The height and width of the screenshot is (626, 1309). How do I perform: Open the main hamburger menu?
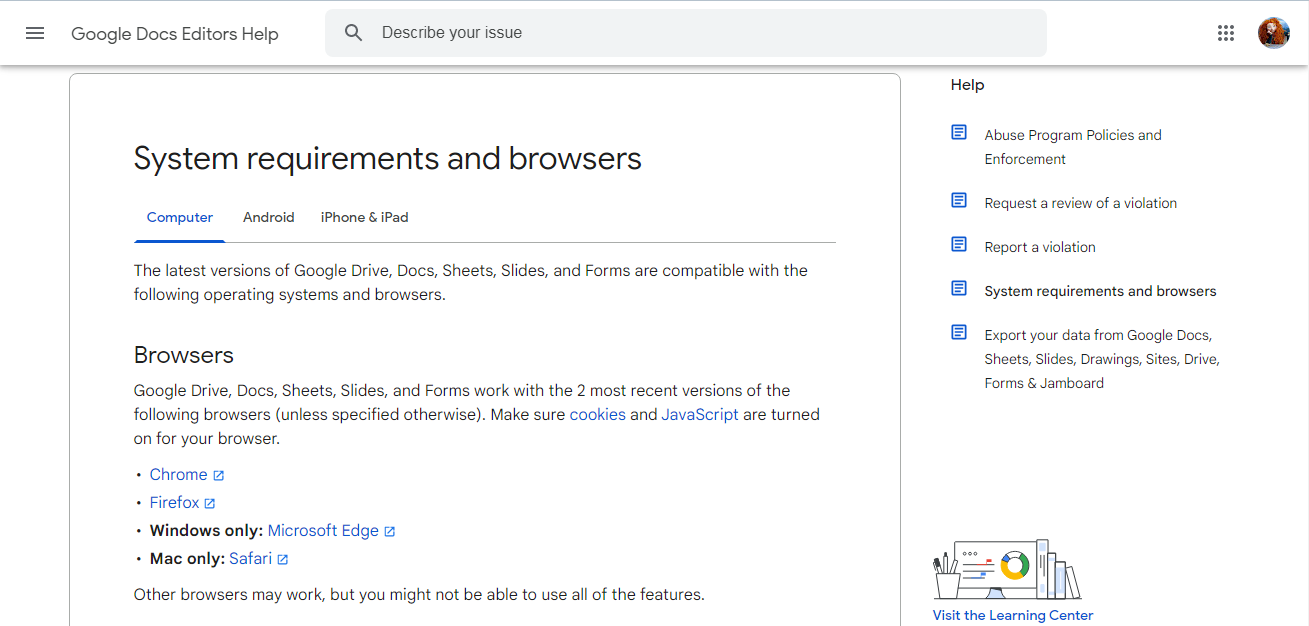(x=35, y=33)
